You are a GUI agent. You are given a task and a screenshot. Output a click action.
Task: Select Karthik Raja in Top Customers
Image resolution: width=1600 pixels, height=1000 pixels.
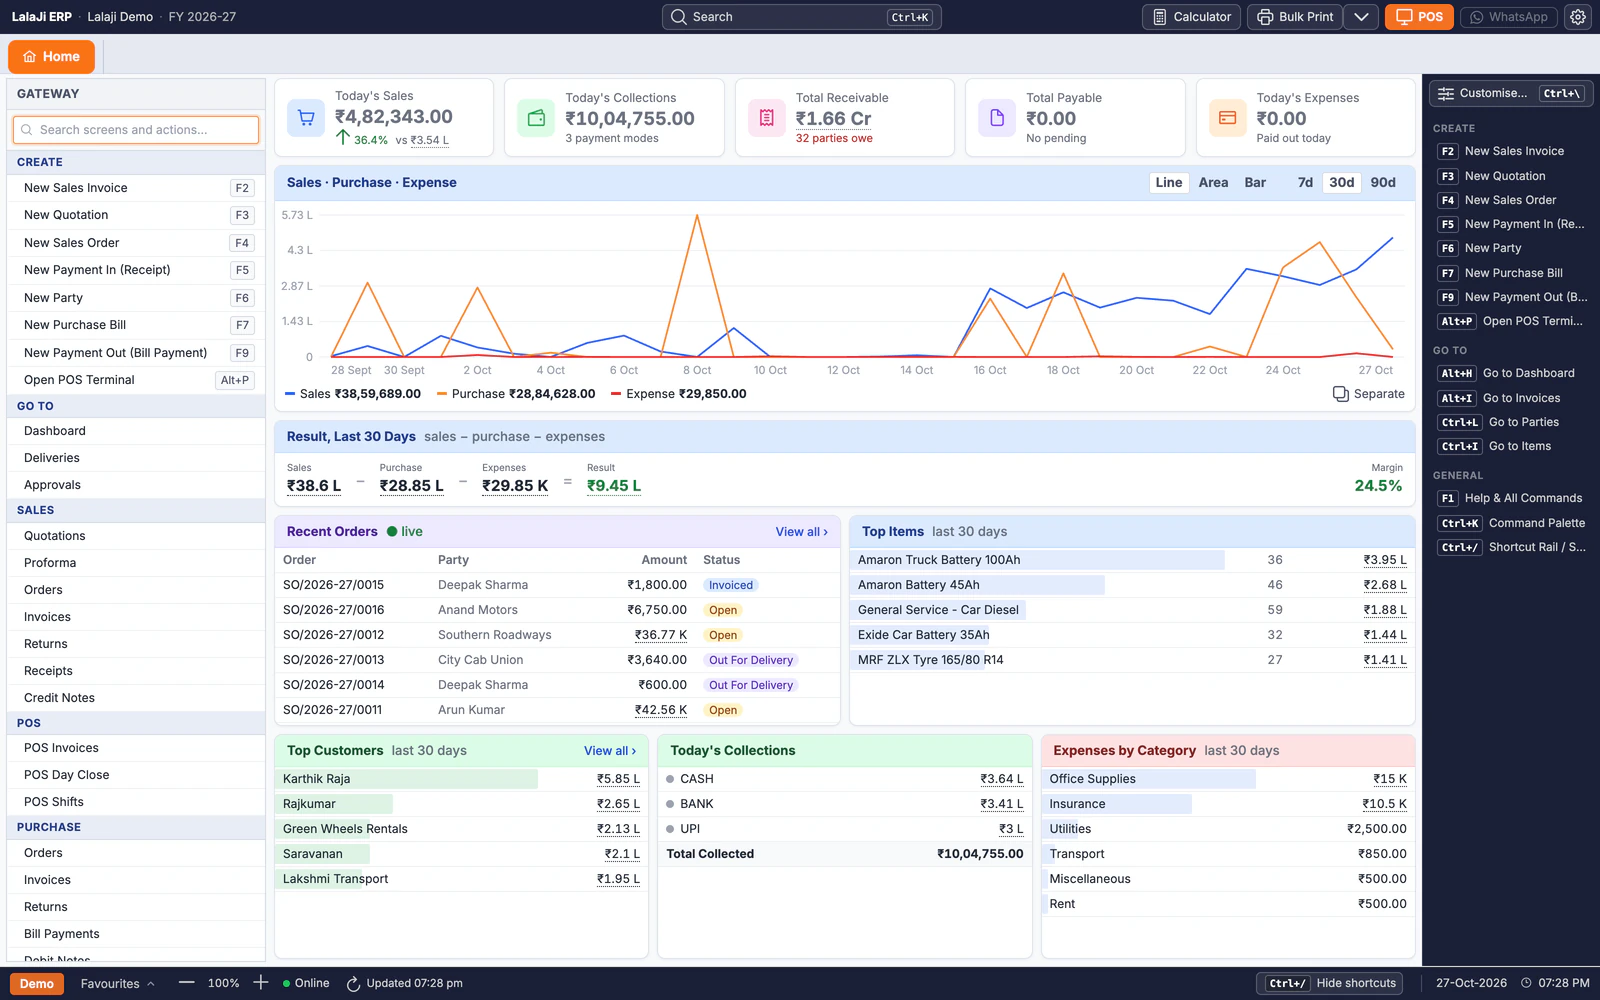coord(461,779)
